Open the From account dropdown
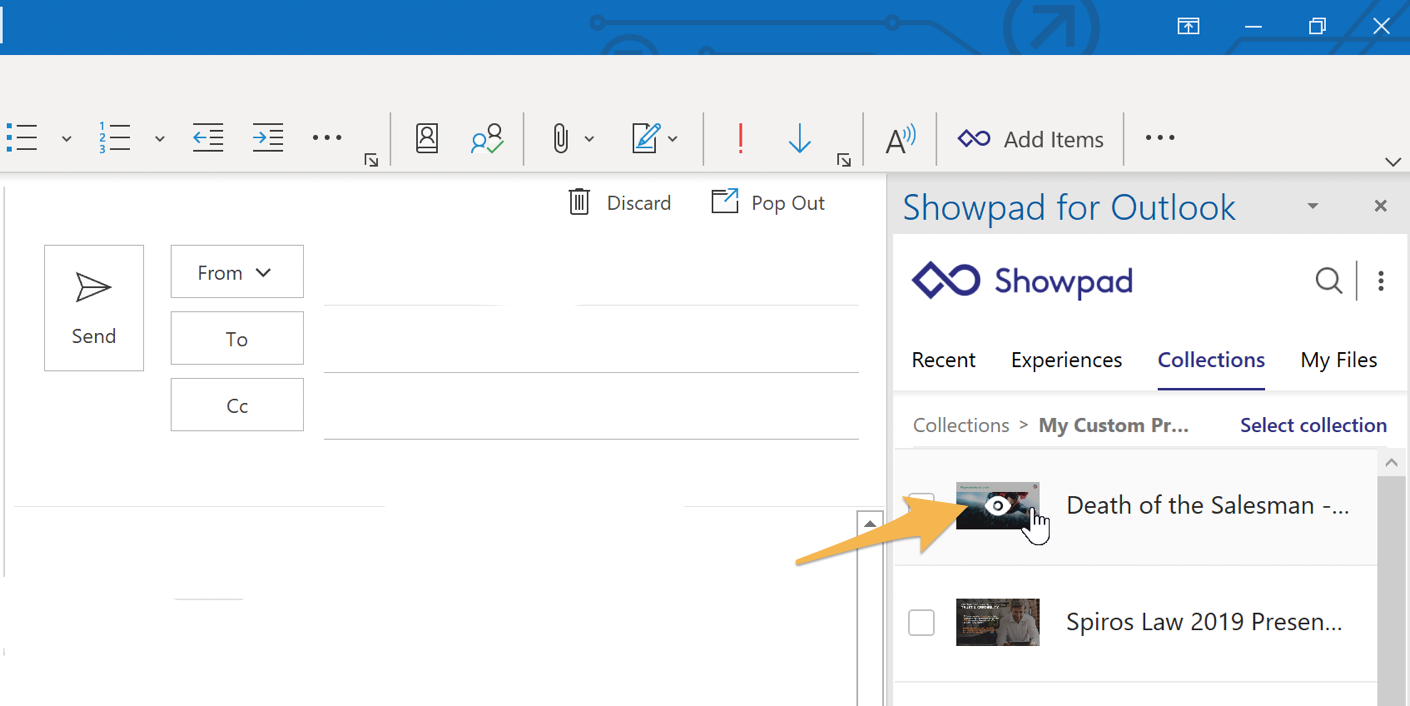This screenshot has width=1410, height=706. (x=237, y=272)
